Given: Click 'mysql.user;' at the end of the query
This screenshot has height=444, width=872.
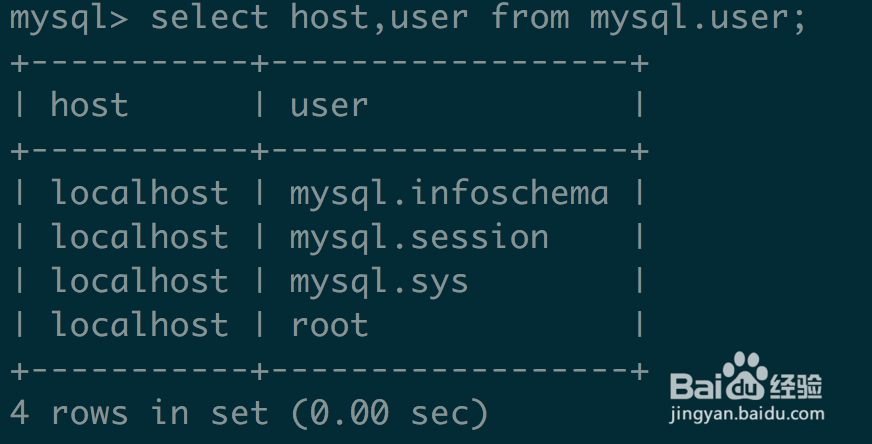Looking at the screenshot, I should click(697, 18).
